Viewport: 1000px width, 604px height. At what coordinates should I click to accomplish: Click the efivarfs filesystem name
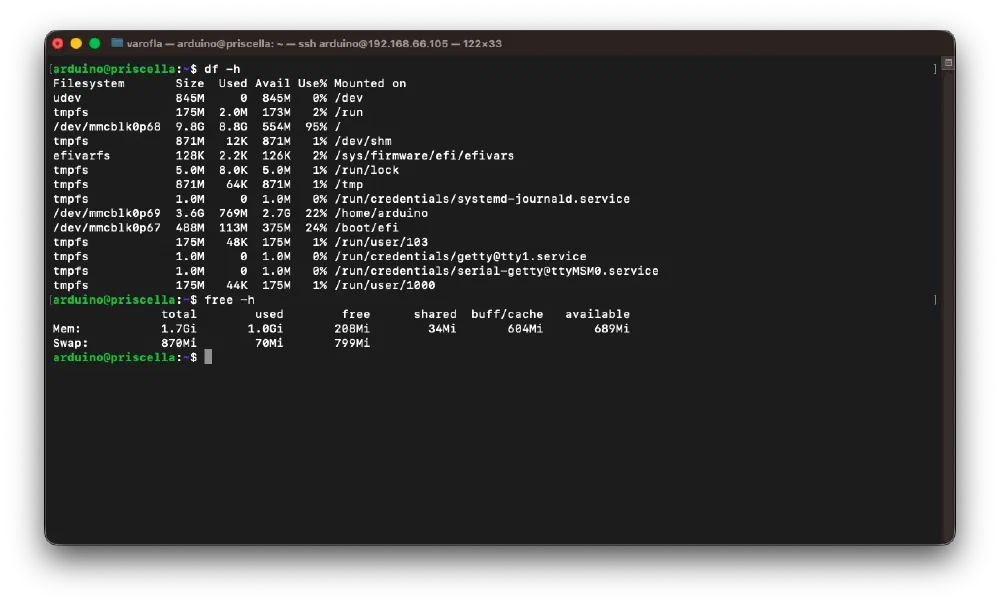coord(82,156)
